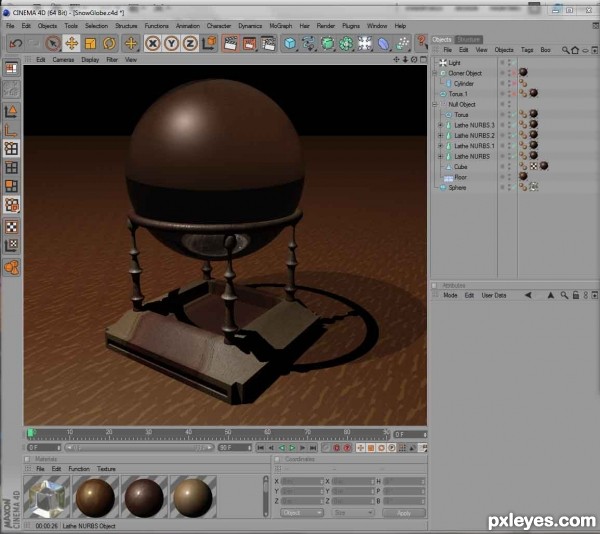The height and width of the screenshot is (534, 600).
Task: Switch to Texture mode checker icon
Action: coord(11,226)
